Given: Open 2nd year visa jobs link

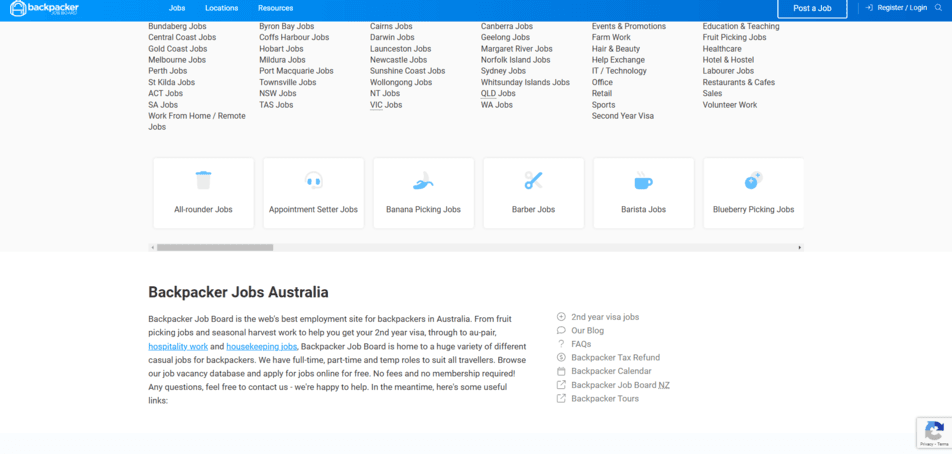Looking at the screenshot, I should pyautogui.click(x=605, y=317).
